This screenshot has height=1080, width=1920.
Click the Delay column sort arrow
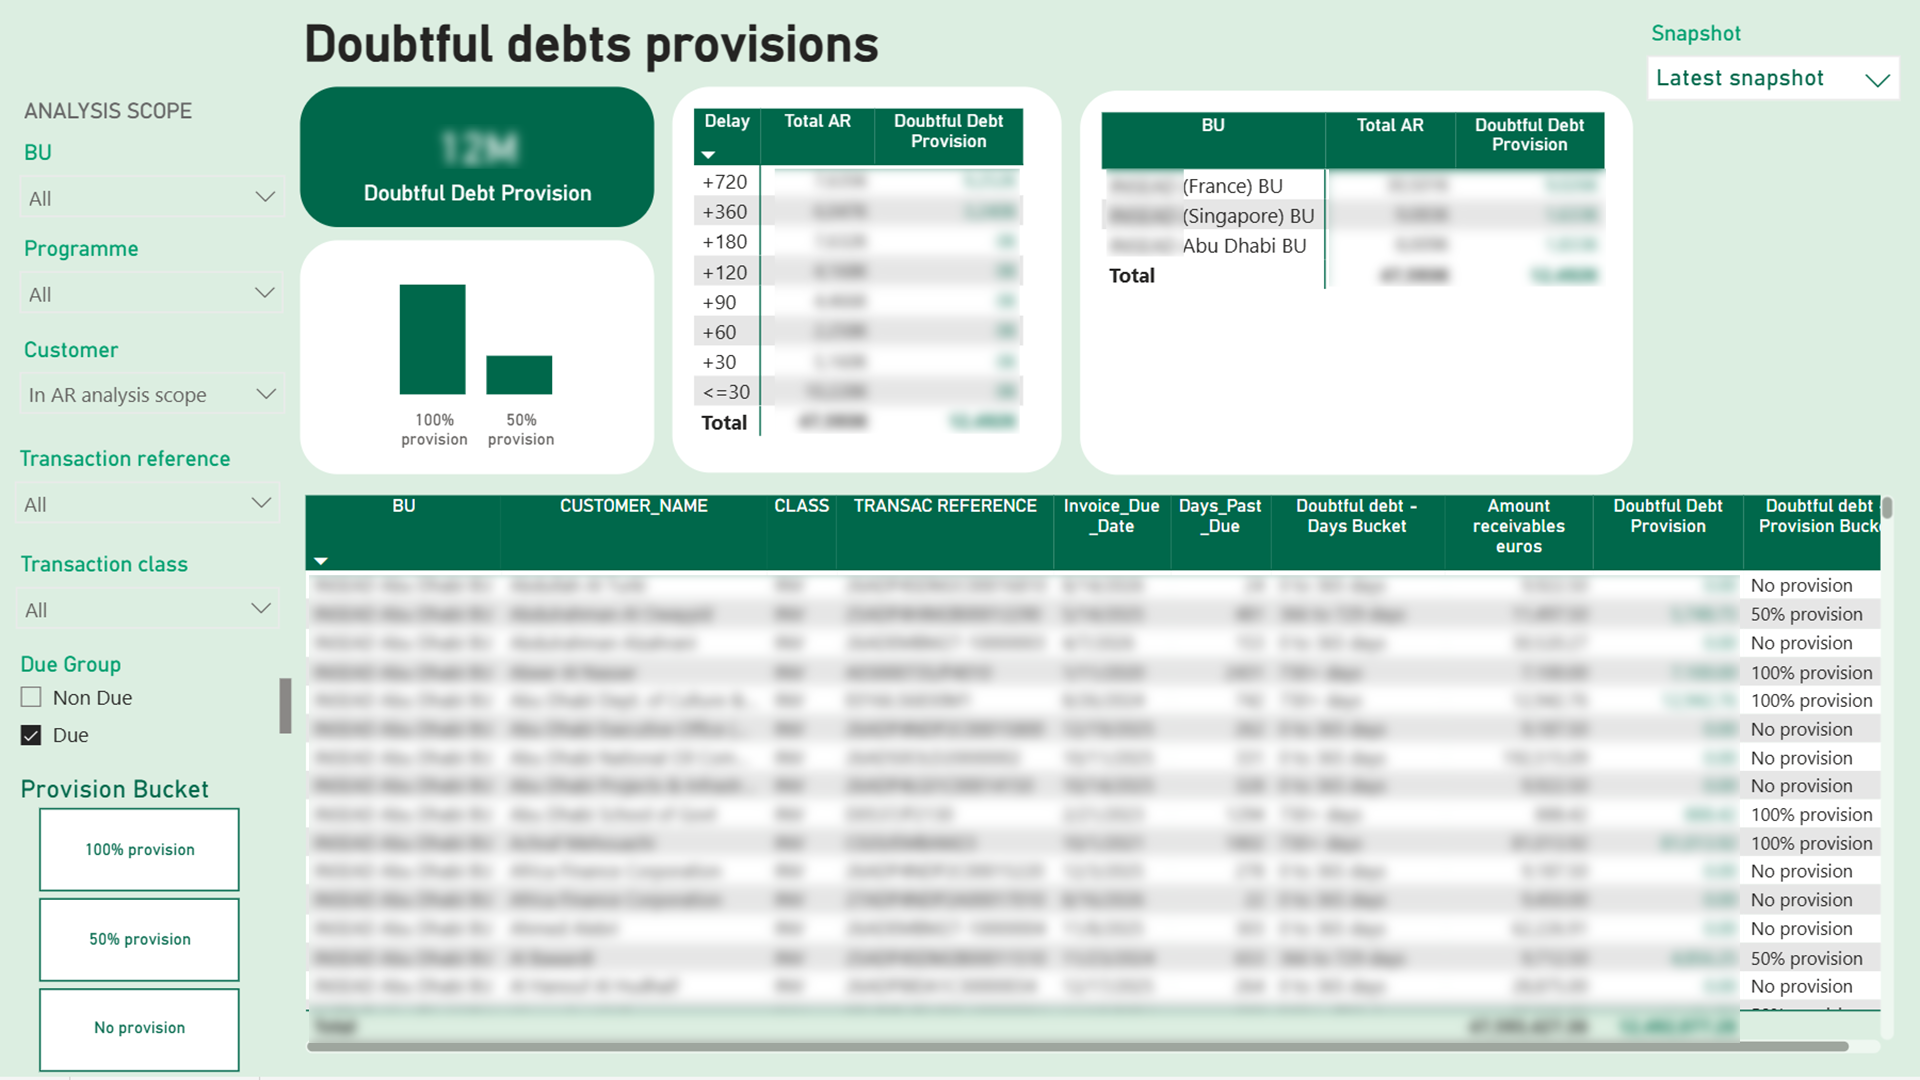(708, 155)
